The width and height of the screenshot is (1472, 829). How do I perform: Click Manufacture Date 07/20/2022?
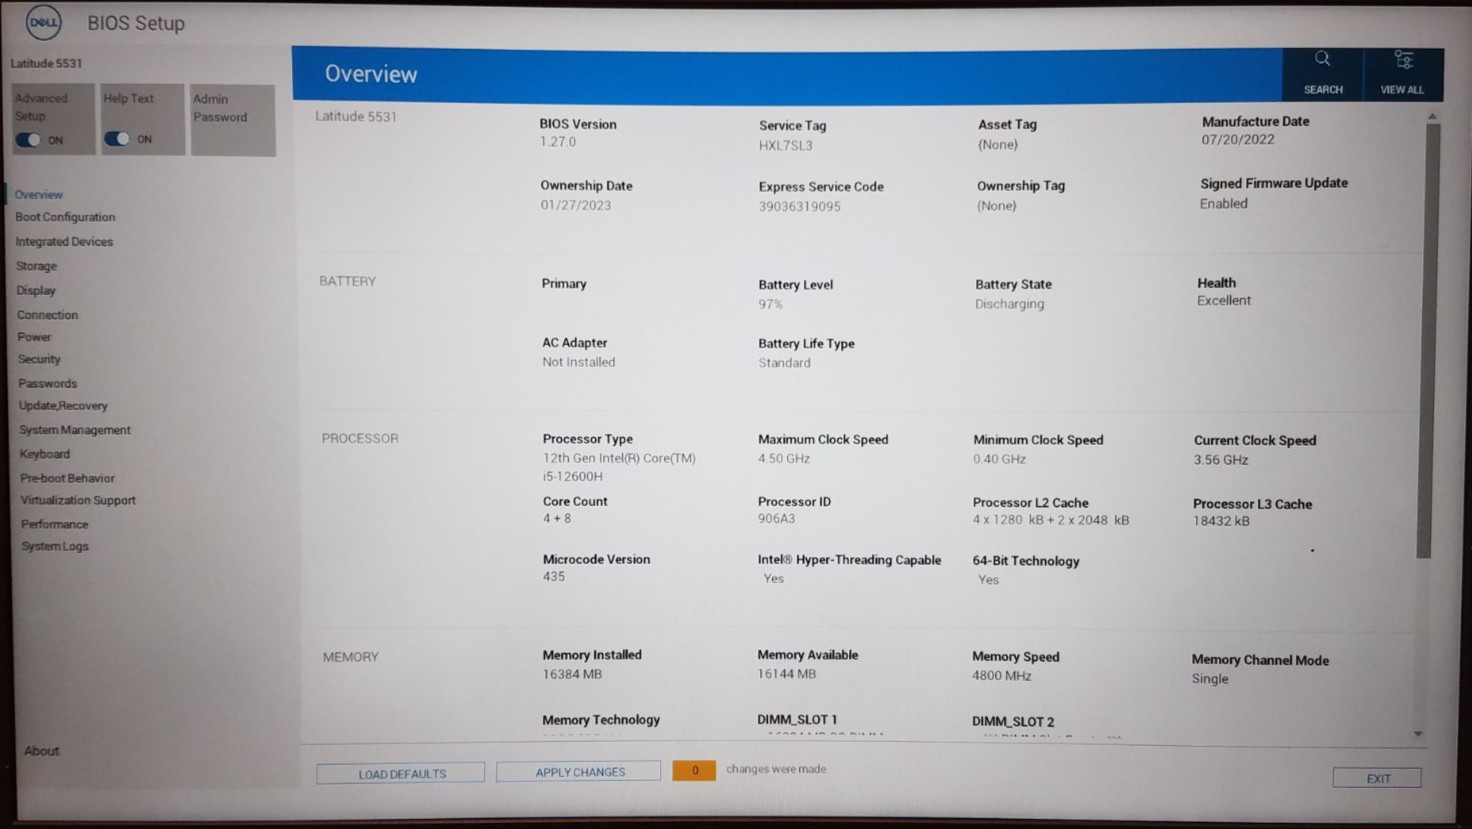[1238, 140]
